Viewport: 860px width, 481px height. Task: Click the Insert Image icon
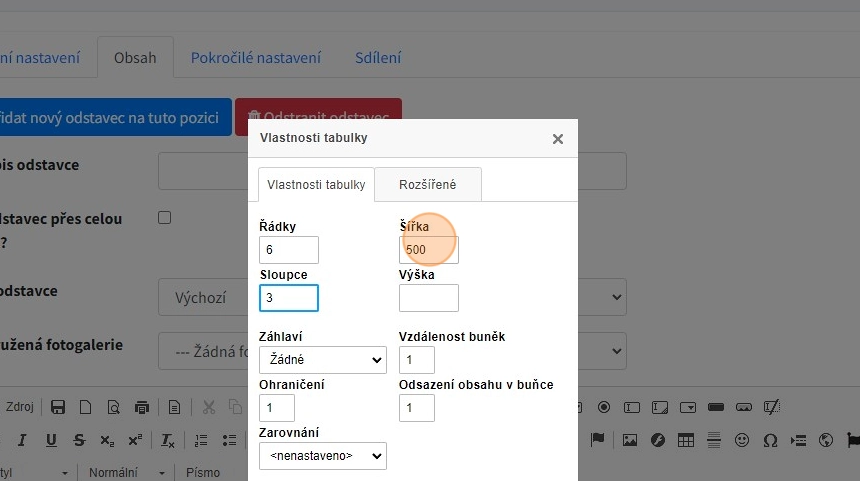[630, 440]
